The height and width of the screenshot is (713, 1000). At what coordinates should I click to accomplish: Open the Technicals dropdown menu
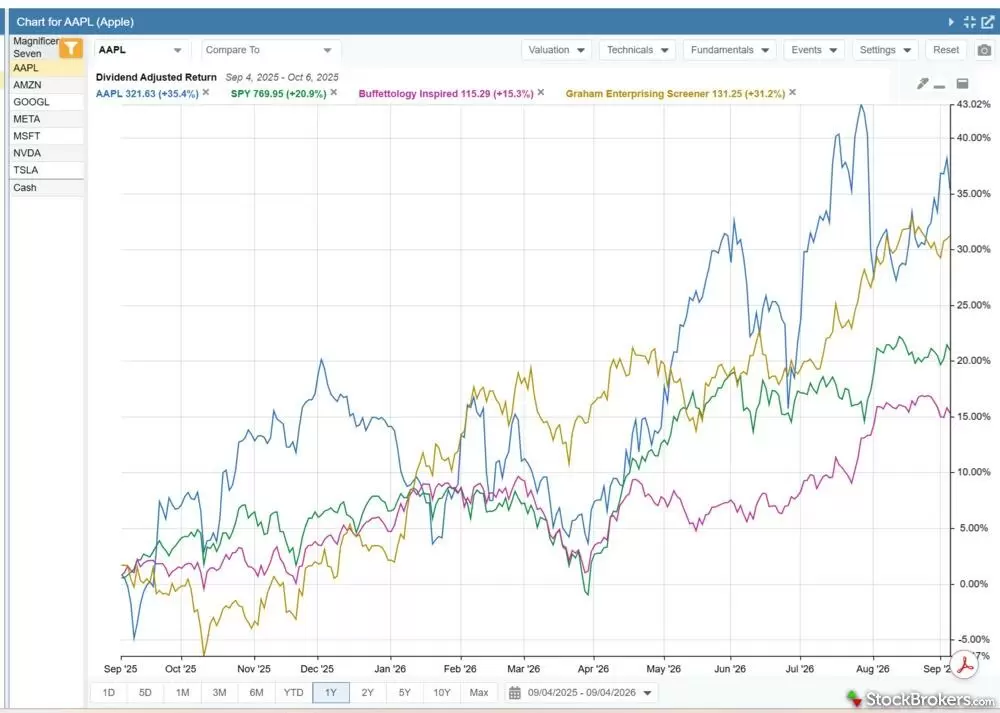[636, 50]
